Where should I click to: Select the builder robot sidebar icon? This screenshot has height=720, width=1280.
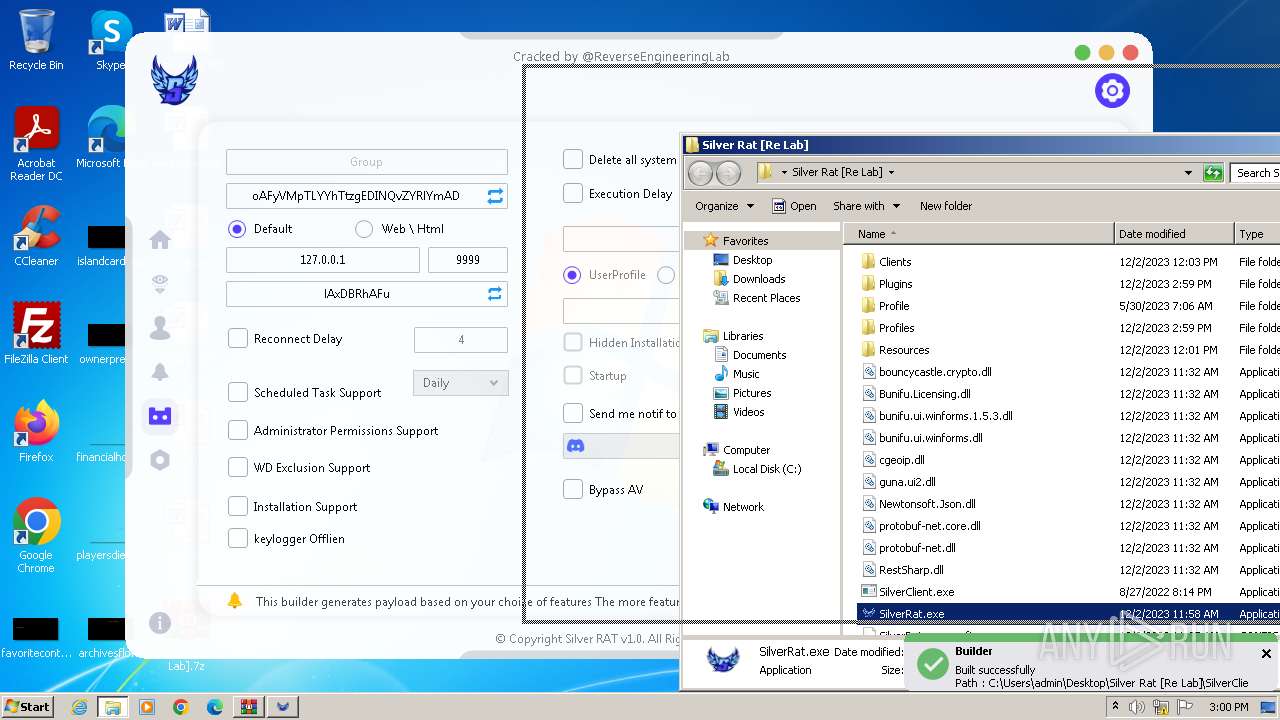pos(160,416)
